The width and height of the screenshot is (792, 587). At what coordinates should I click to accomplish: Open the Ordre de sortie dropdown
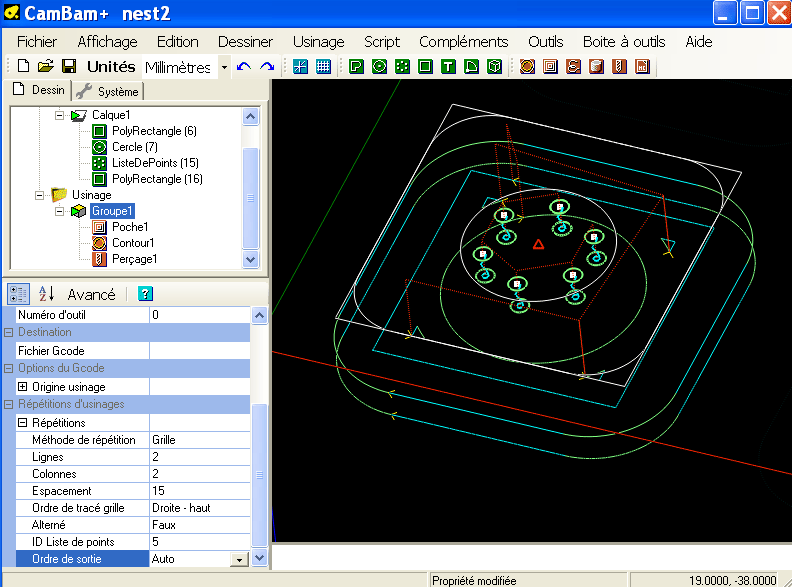pos(239,559)
